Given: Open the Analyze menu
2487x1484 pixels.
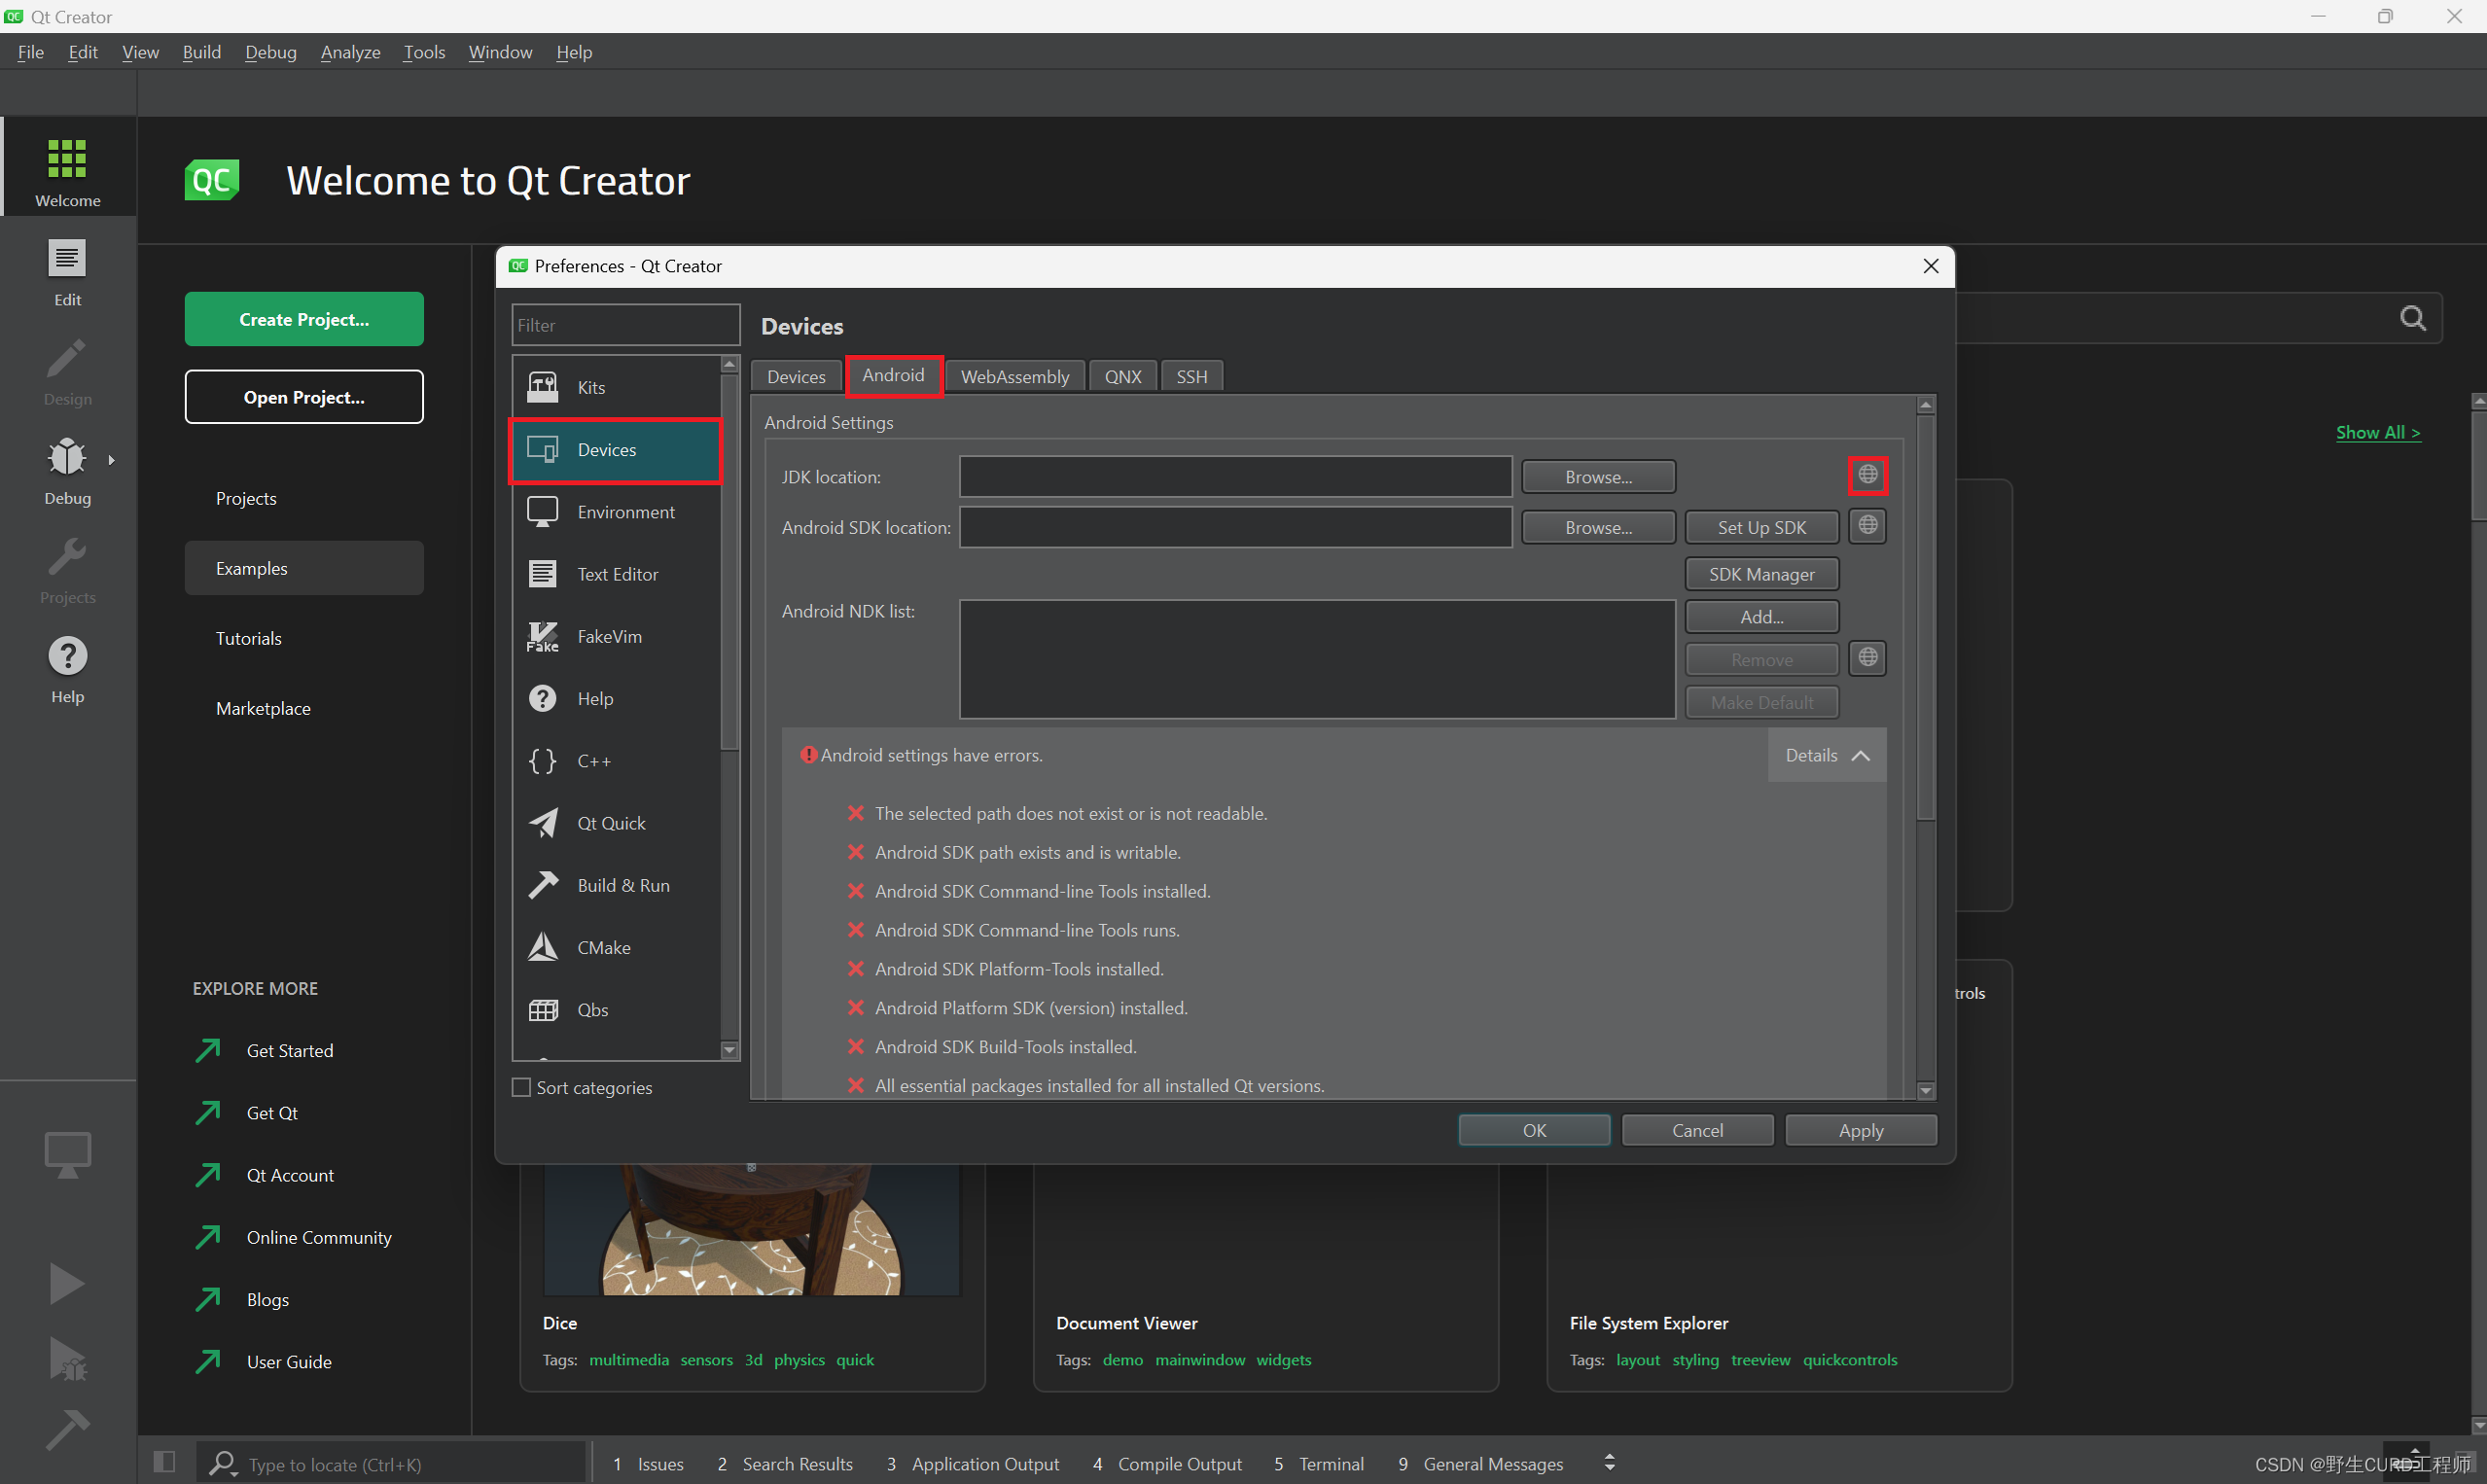Looking at the screenshot, I should [350, 52].
